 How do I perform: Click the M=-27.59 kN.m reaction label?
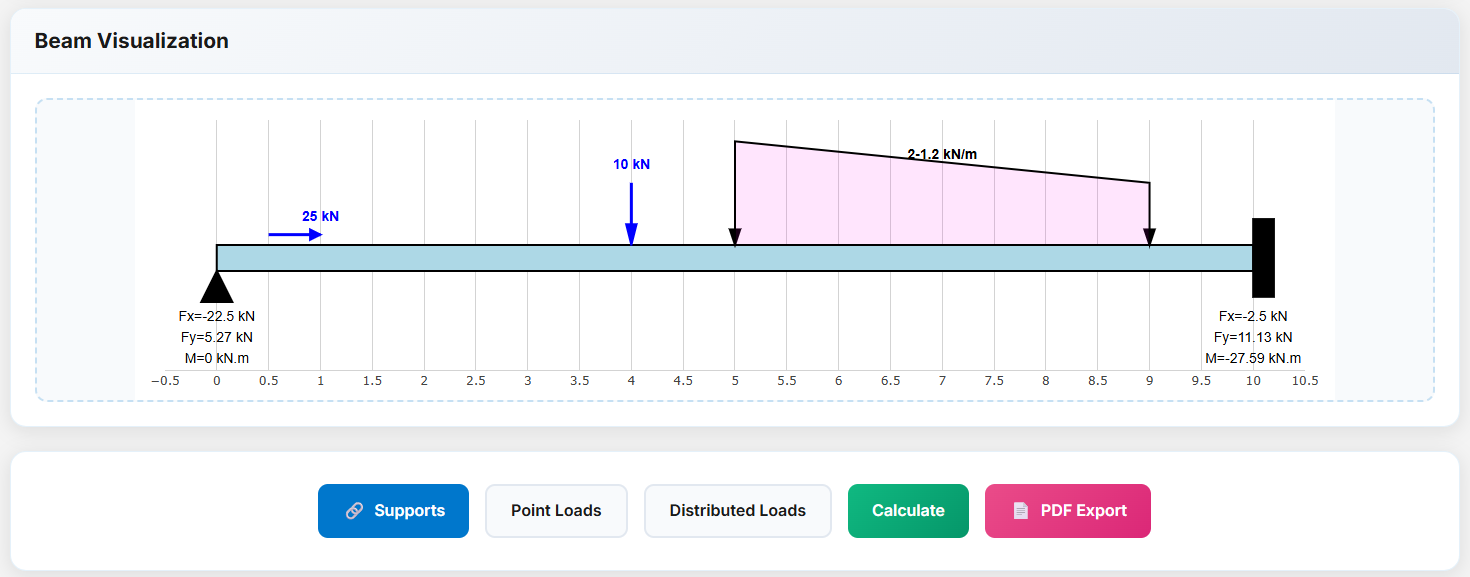[1253, 358]
